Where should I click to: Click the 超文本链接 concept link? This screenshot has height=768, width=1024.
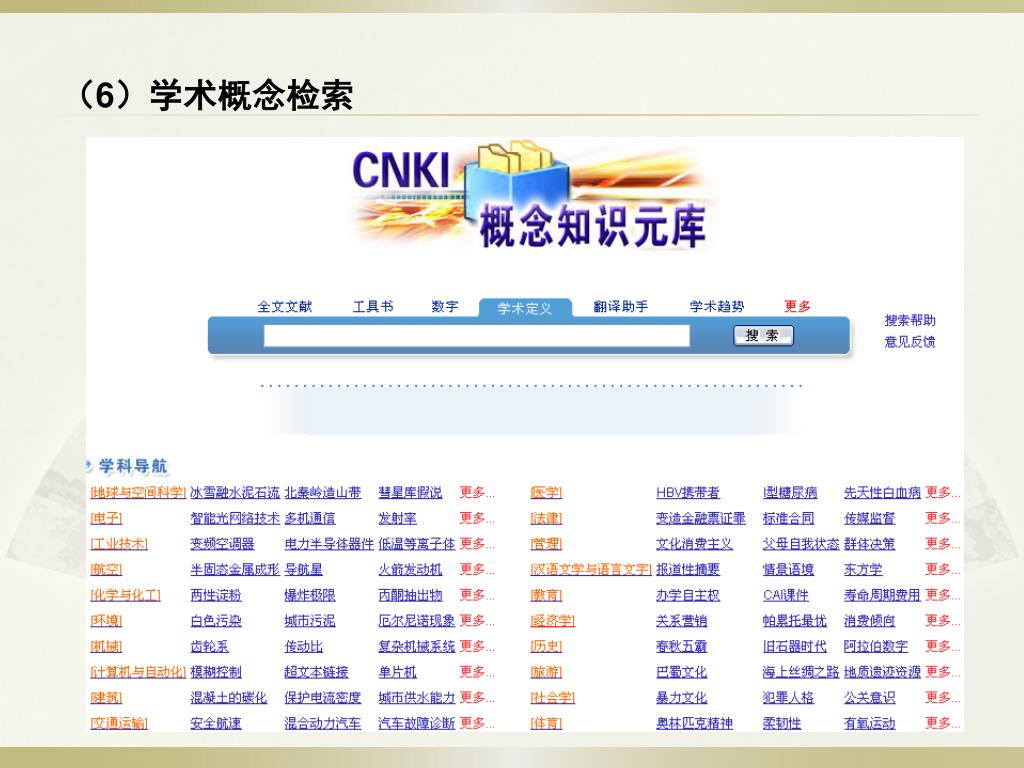pyautogui.click(x=316, y=672)
